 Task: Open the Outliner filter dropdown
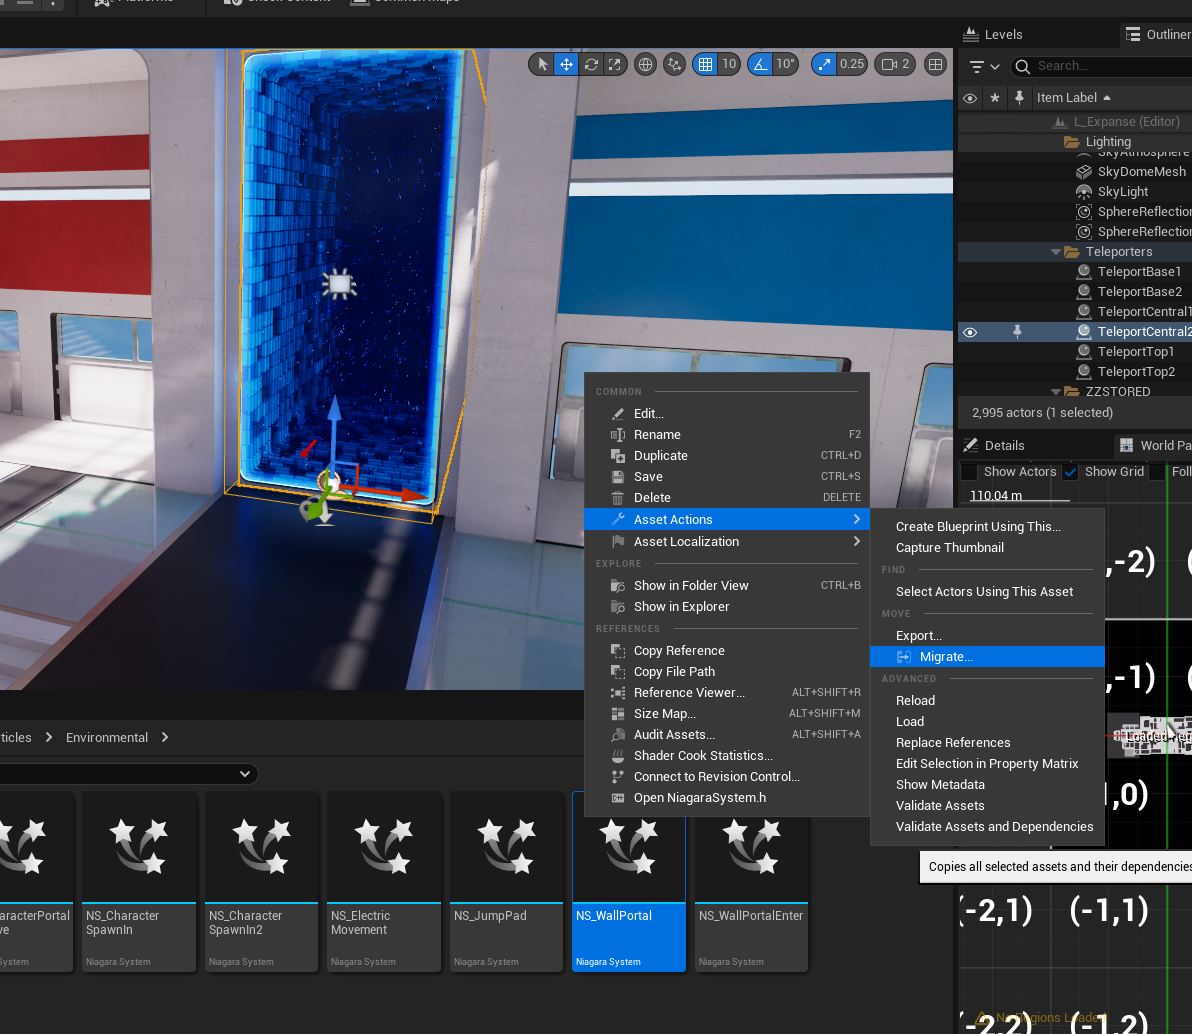coord(984,66)
